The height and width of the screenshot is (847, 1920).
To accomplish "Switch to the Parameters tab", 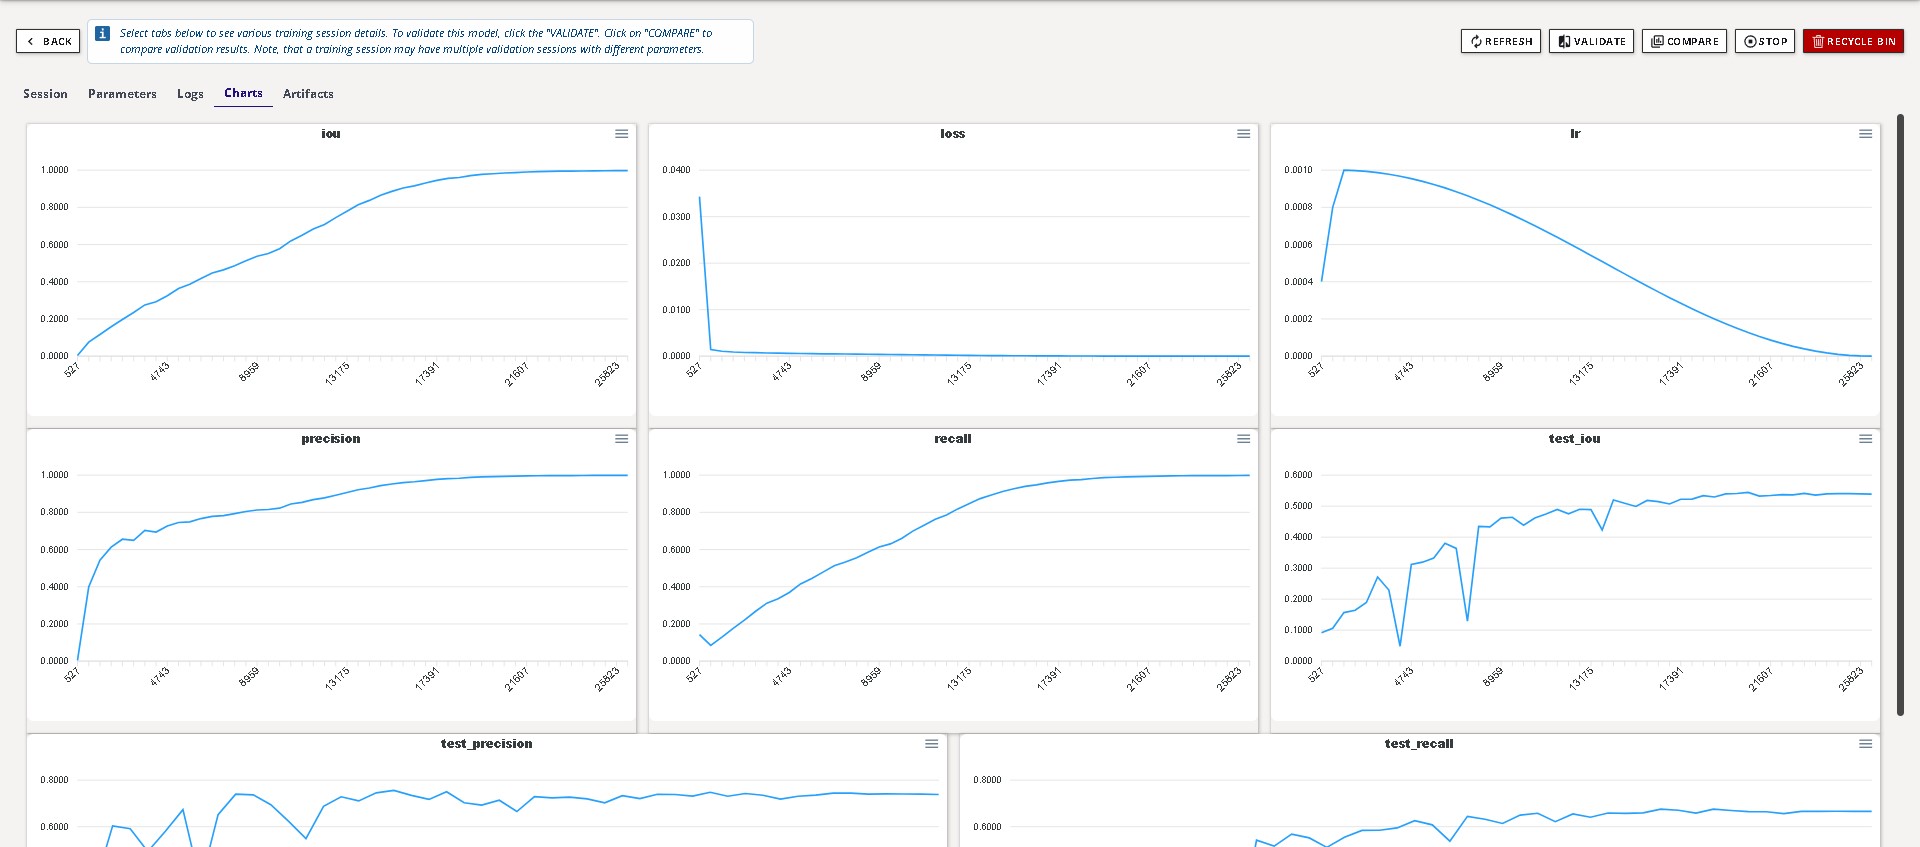I will coord(122,94).
